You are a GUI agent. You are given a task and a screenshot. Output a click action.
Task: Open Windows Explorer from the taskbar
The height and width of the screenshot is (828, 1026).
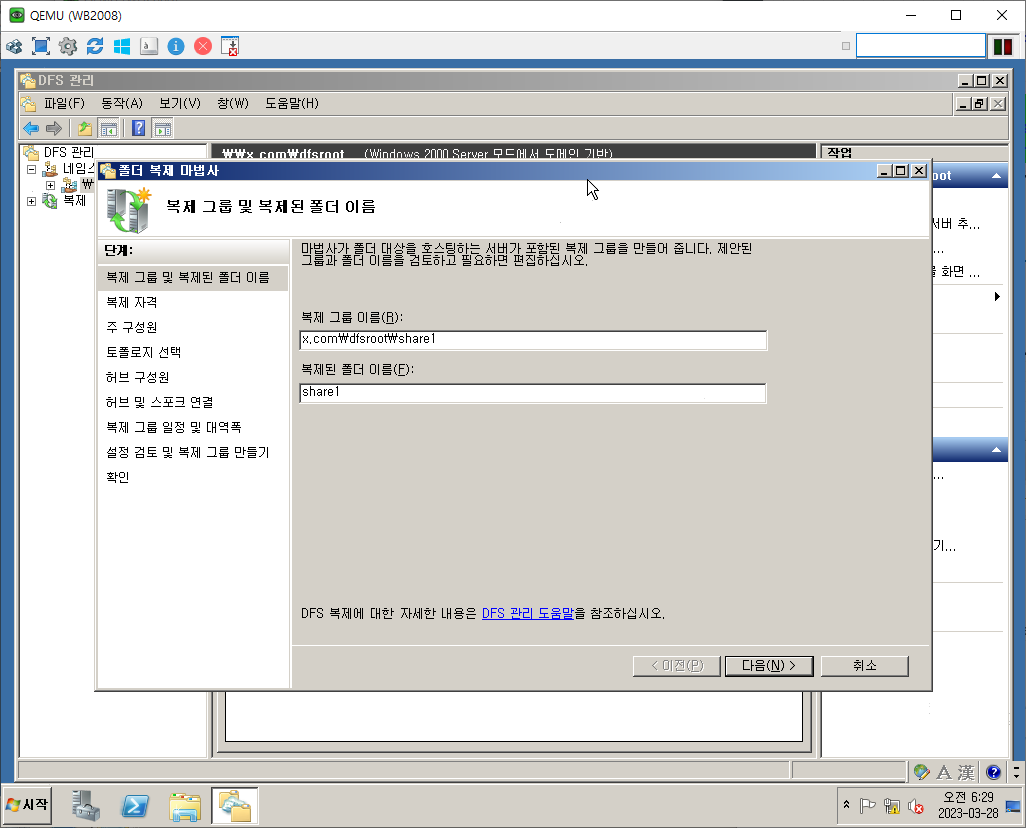click(185, 805)
